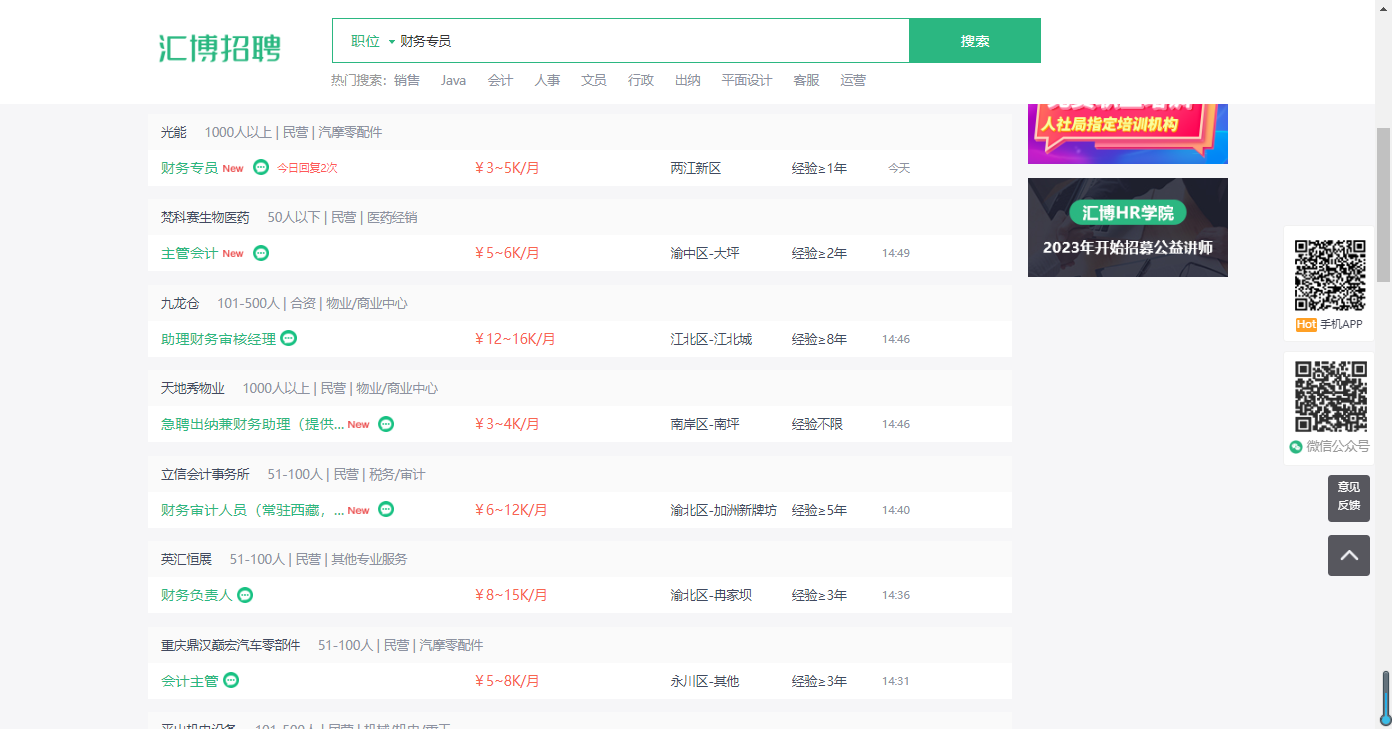Screen dimensions: 1392x729
Task: Click salary ¥5~8K/月 text
Action: [507, 681]
